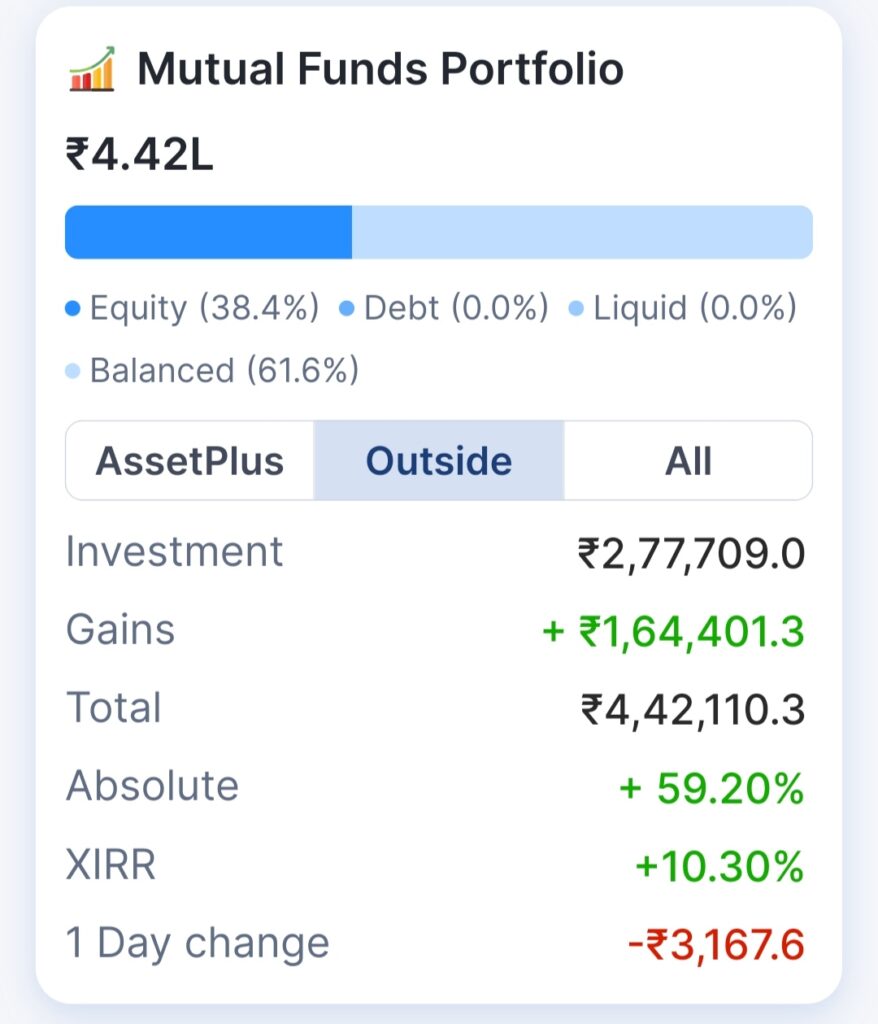Screen dimensions: 878x1024
Task: Click the light blue Balanced bar segment
Action: point(582,232)
